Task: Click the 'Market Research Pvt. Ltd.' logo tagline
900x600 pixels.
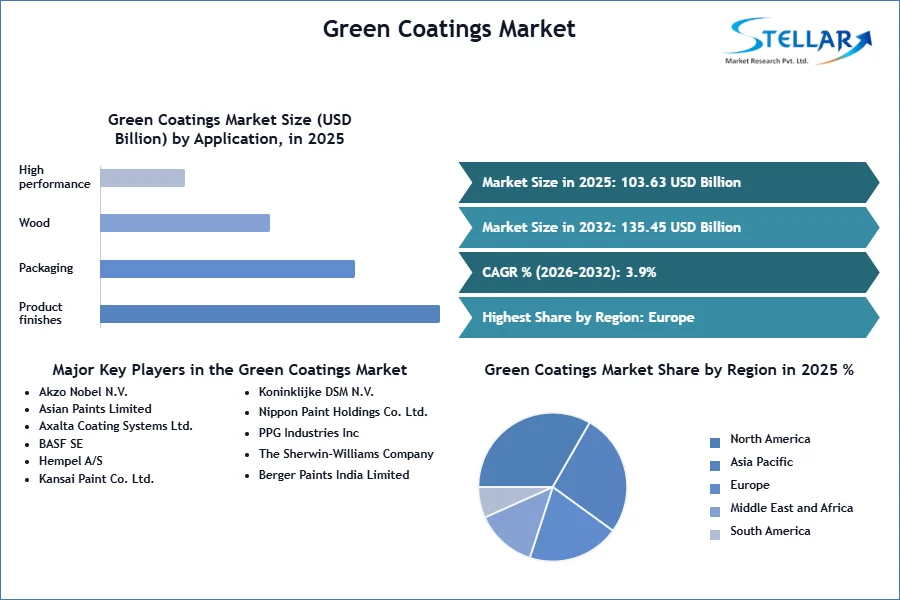Action: (x=767, y=61)
